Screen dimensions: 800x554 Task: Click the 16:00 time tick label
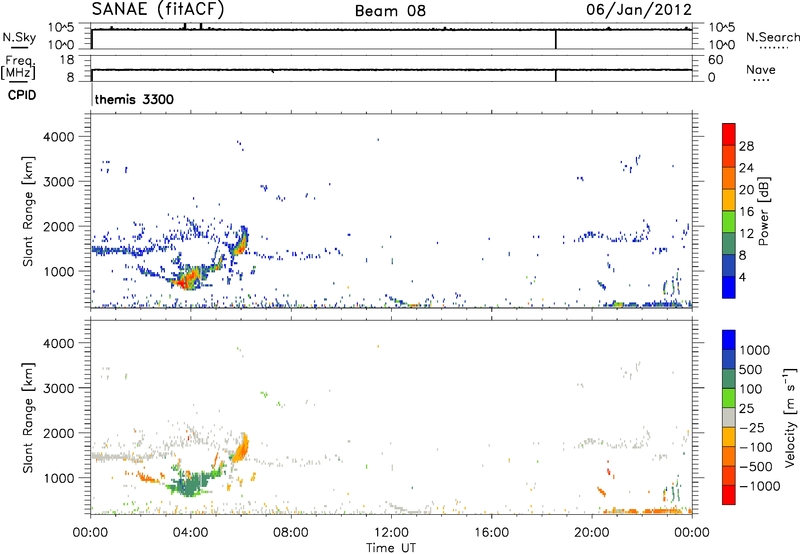pos(491,533)
